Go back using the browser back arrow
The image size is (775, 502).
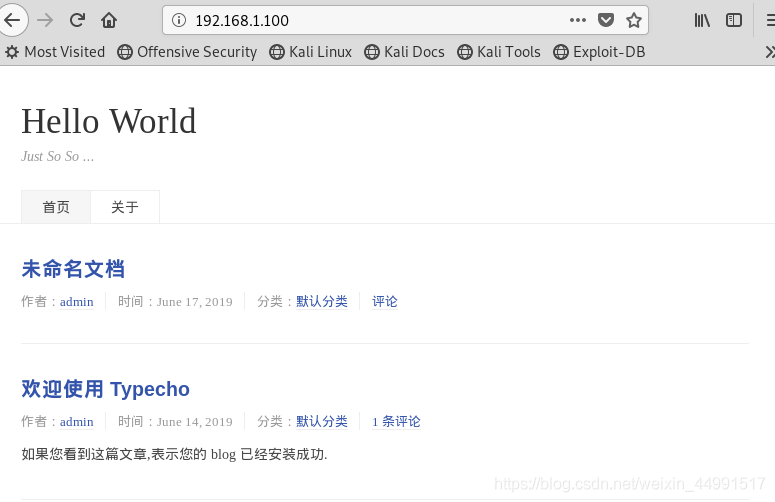tap(12, 20)
